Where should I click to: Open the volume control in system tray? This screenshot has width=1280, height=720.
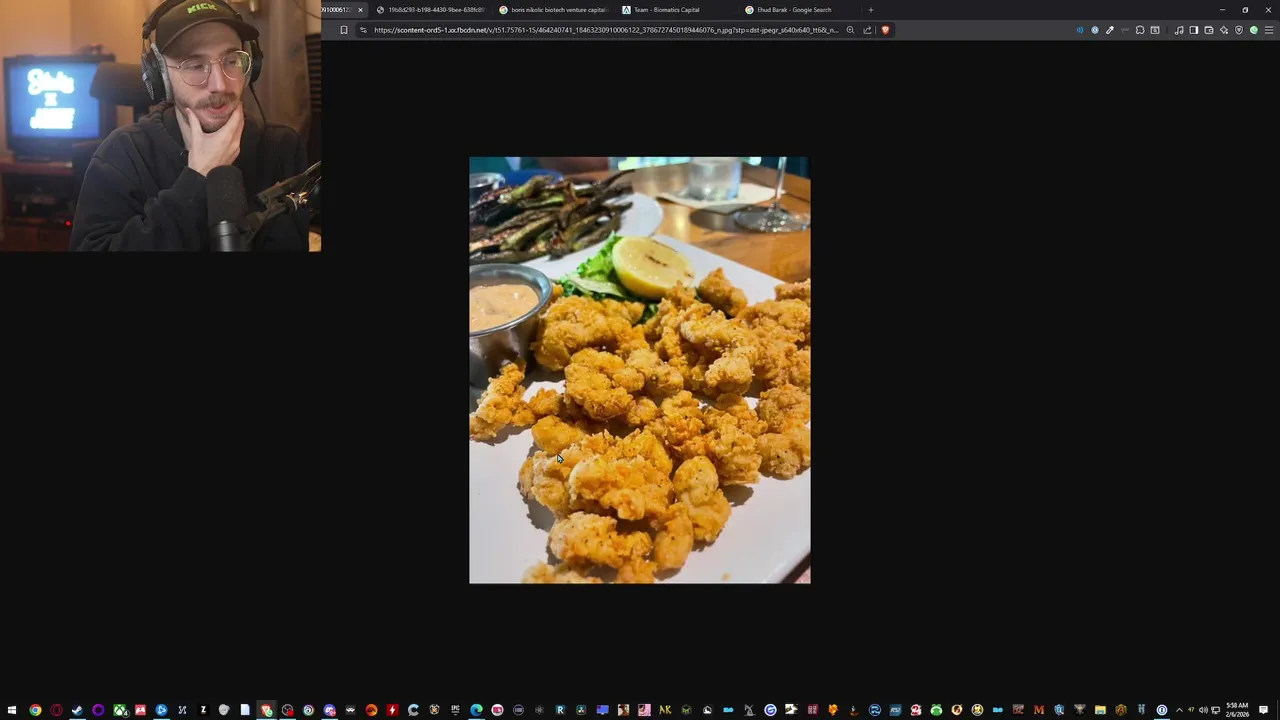(1203, 710)
